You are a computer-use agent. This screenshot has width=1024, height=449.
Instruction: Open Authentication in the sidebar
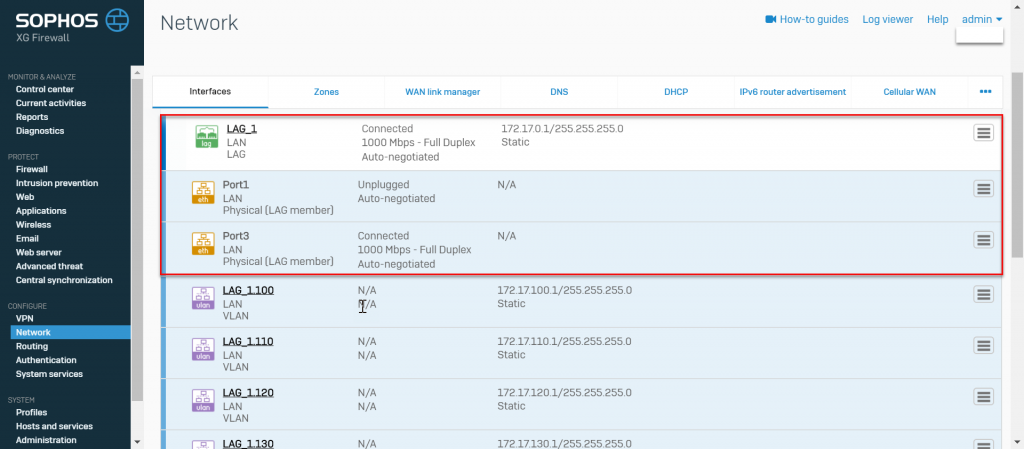coord(46,360)
